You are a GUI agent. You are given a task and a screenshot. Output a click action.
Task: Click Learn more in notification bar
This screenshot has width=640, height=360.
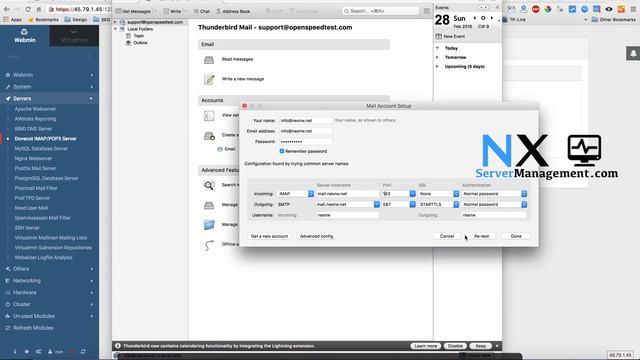[425, 346]
